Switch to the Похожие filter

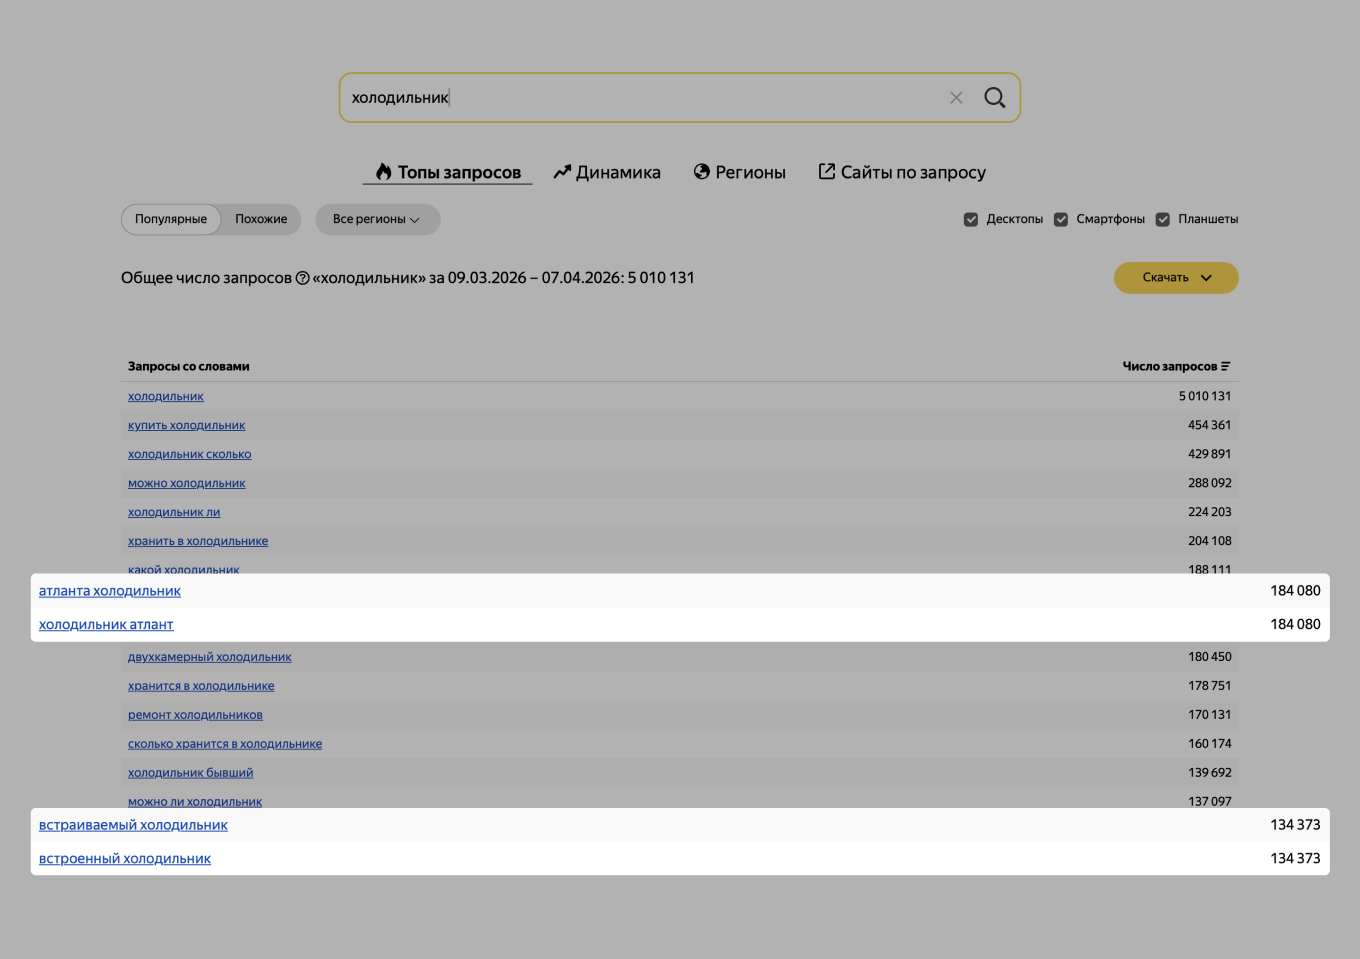261,220
